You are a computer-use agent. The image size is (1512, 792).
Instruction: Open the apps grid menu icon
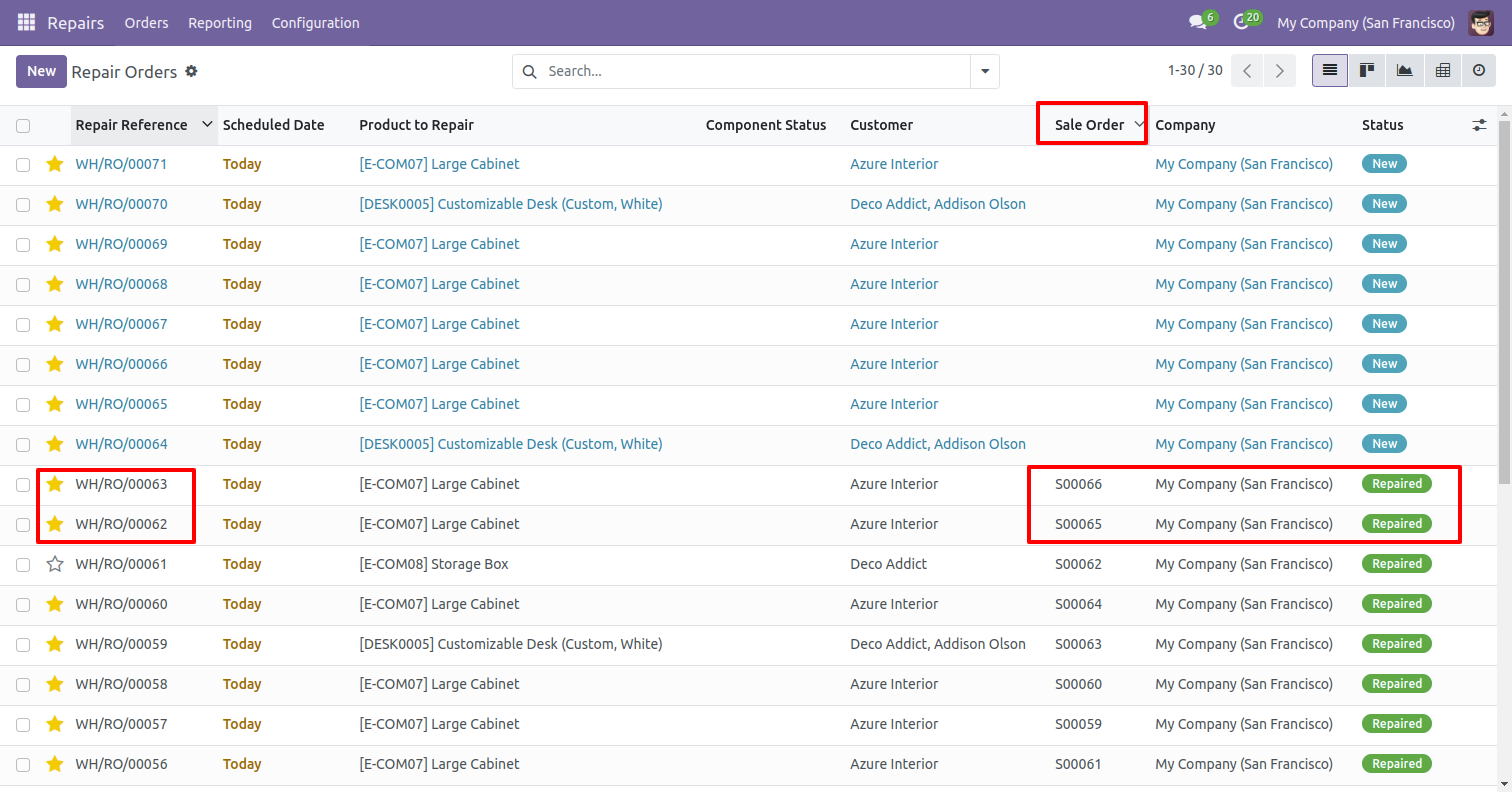26,22
